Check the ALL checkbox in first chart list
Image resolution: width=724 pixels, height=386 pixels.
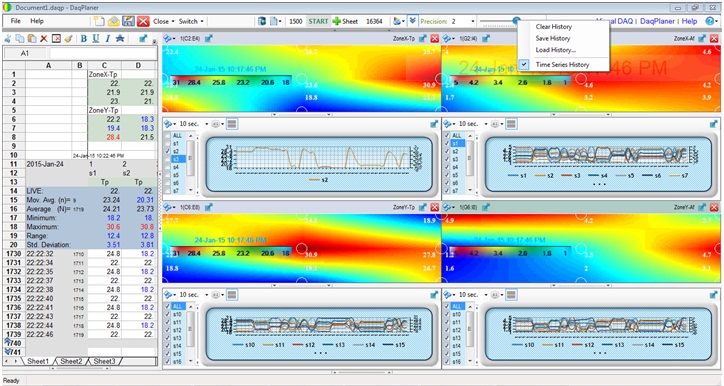point(168,135)
